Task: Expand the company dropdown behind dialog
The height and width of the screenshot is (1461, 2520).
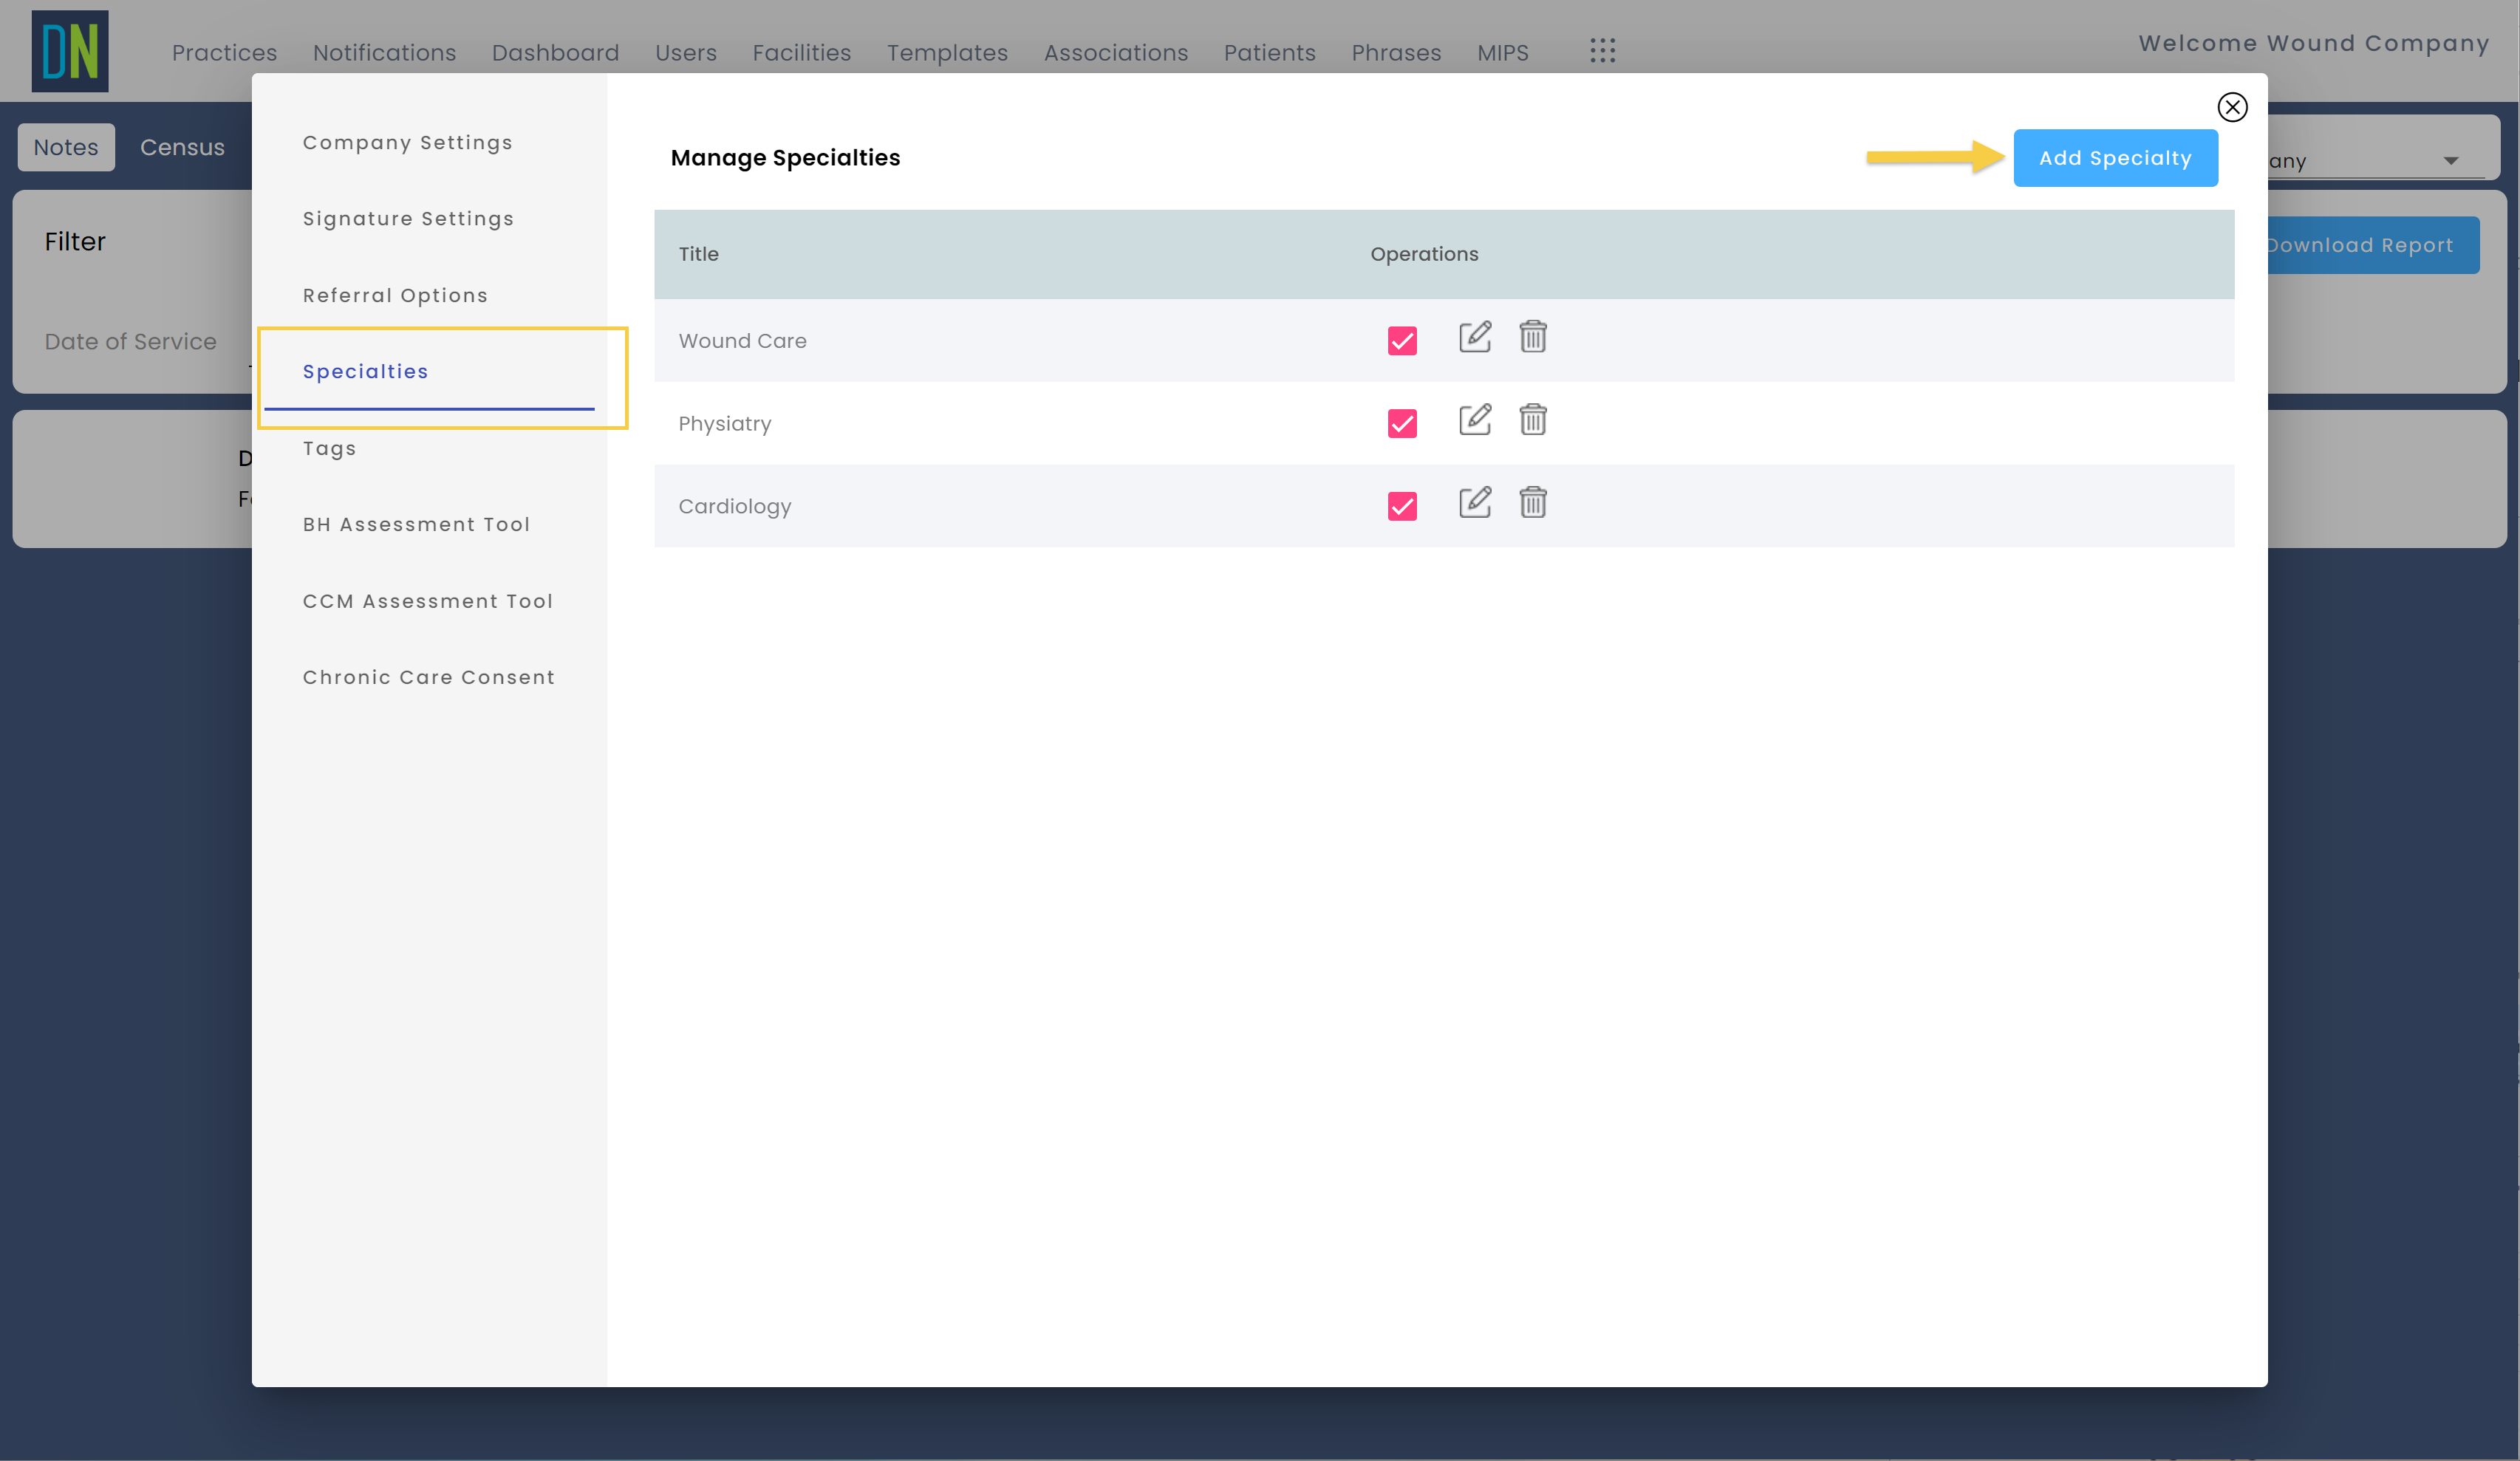Action: tap(2450, 161)
